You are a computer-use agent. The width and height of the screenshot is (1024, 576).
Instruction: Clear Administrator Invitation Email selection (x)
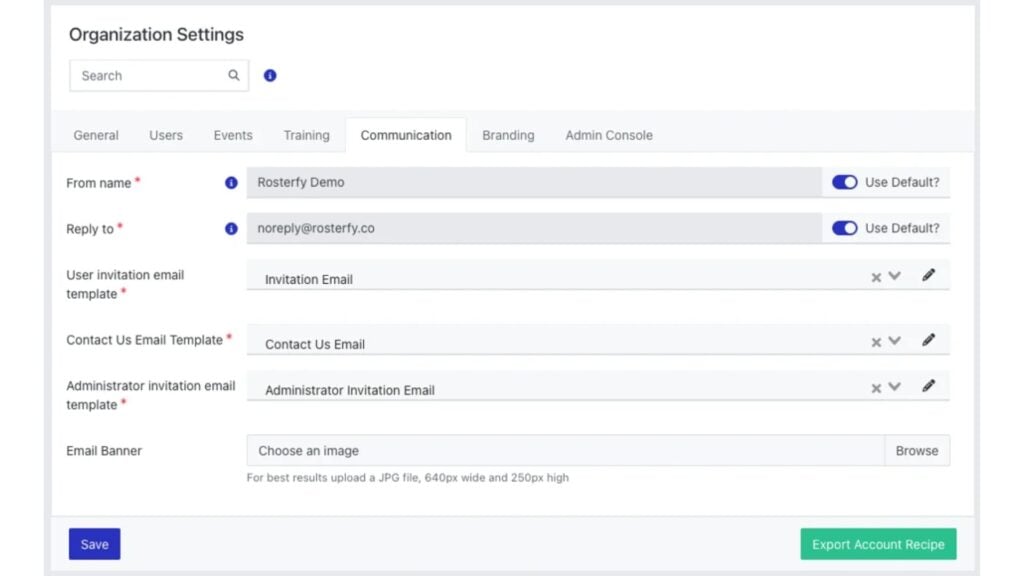(876, 388)
